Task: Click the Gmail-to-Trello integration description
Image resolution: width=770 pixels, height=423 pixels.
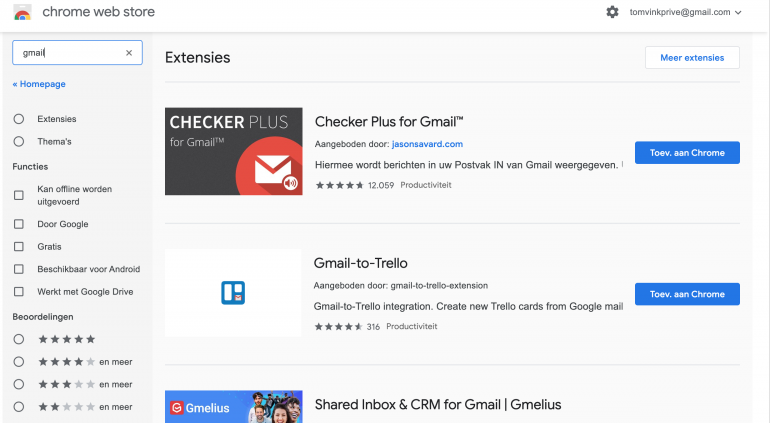Action: (x=468, y=307)
